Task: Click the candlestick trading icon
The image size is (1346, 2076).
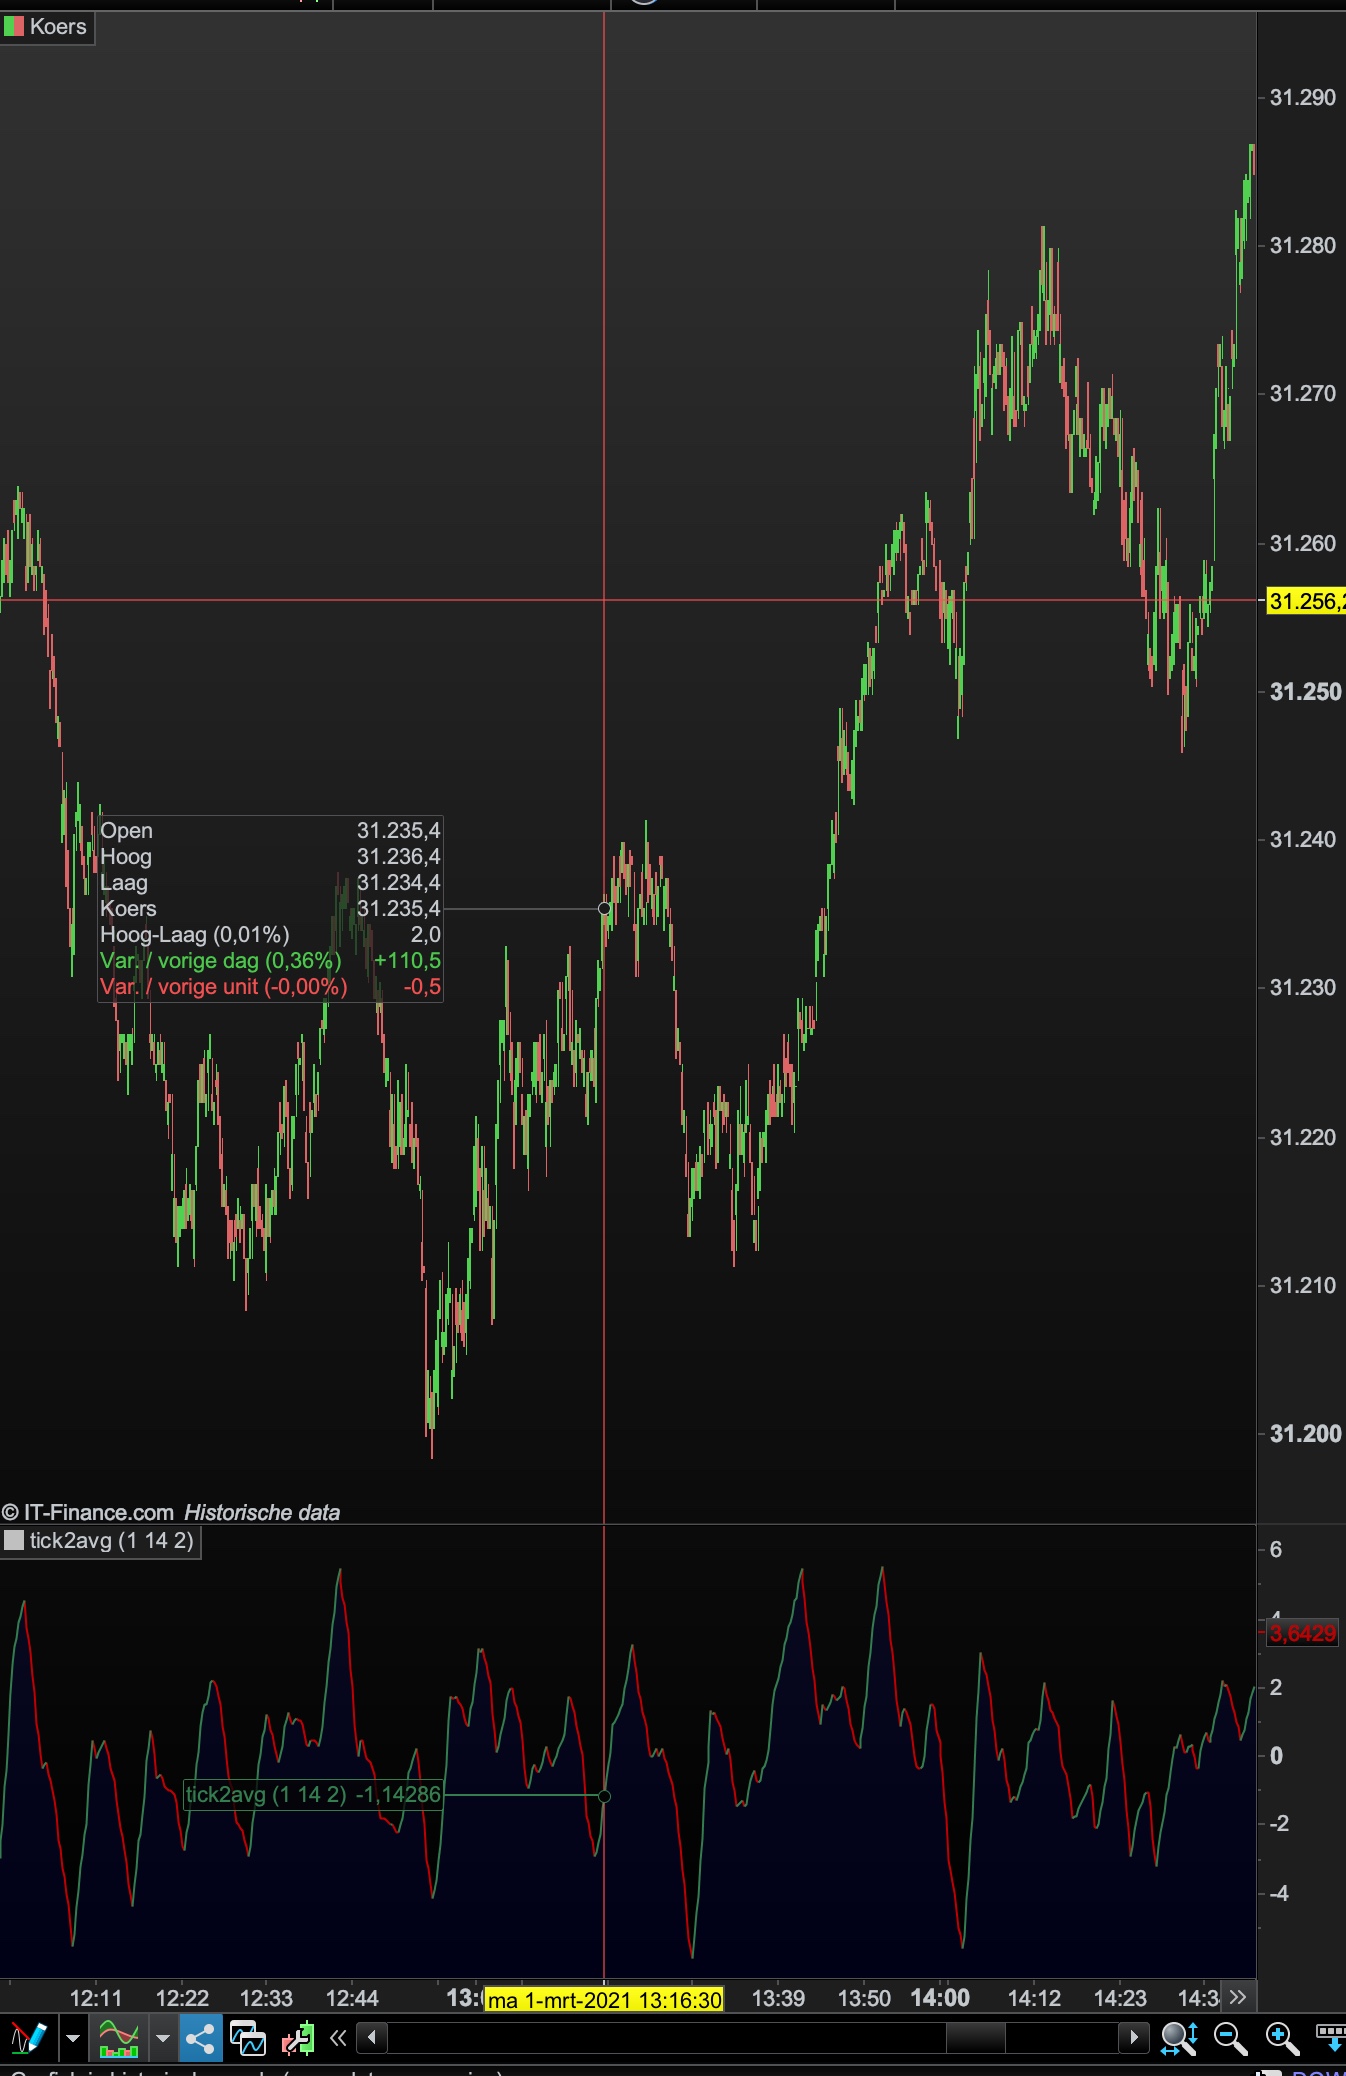Action: (x=298, y=2038)
